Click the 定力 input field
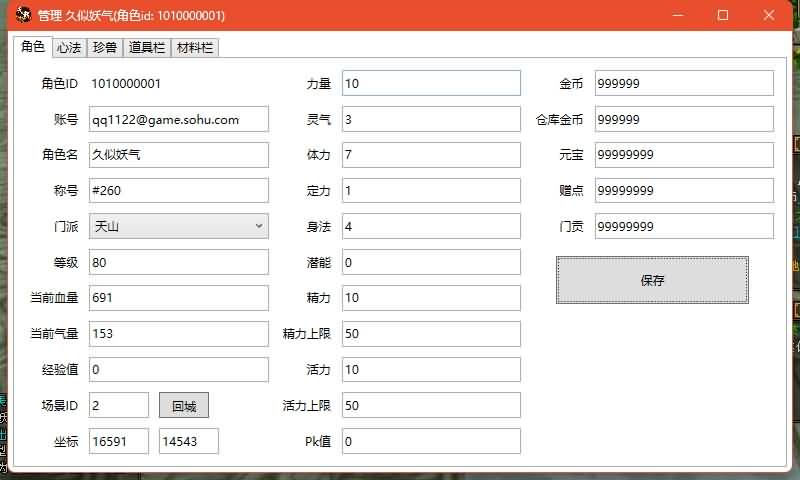The height and width of the screenshot is (480, 800). point(431,191)
